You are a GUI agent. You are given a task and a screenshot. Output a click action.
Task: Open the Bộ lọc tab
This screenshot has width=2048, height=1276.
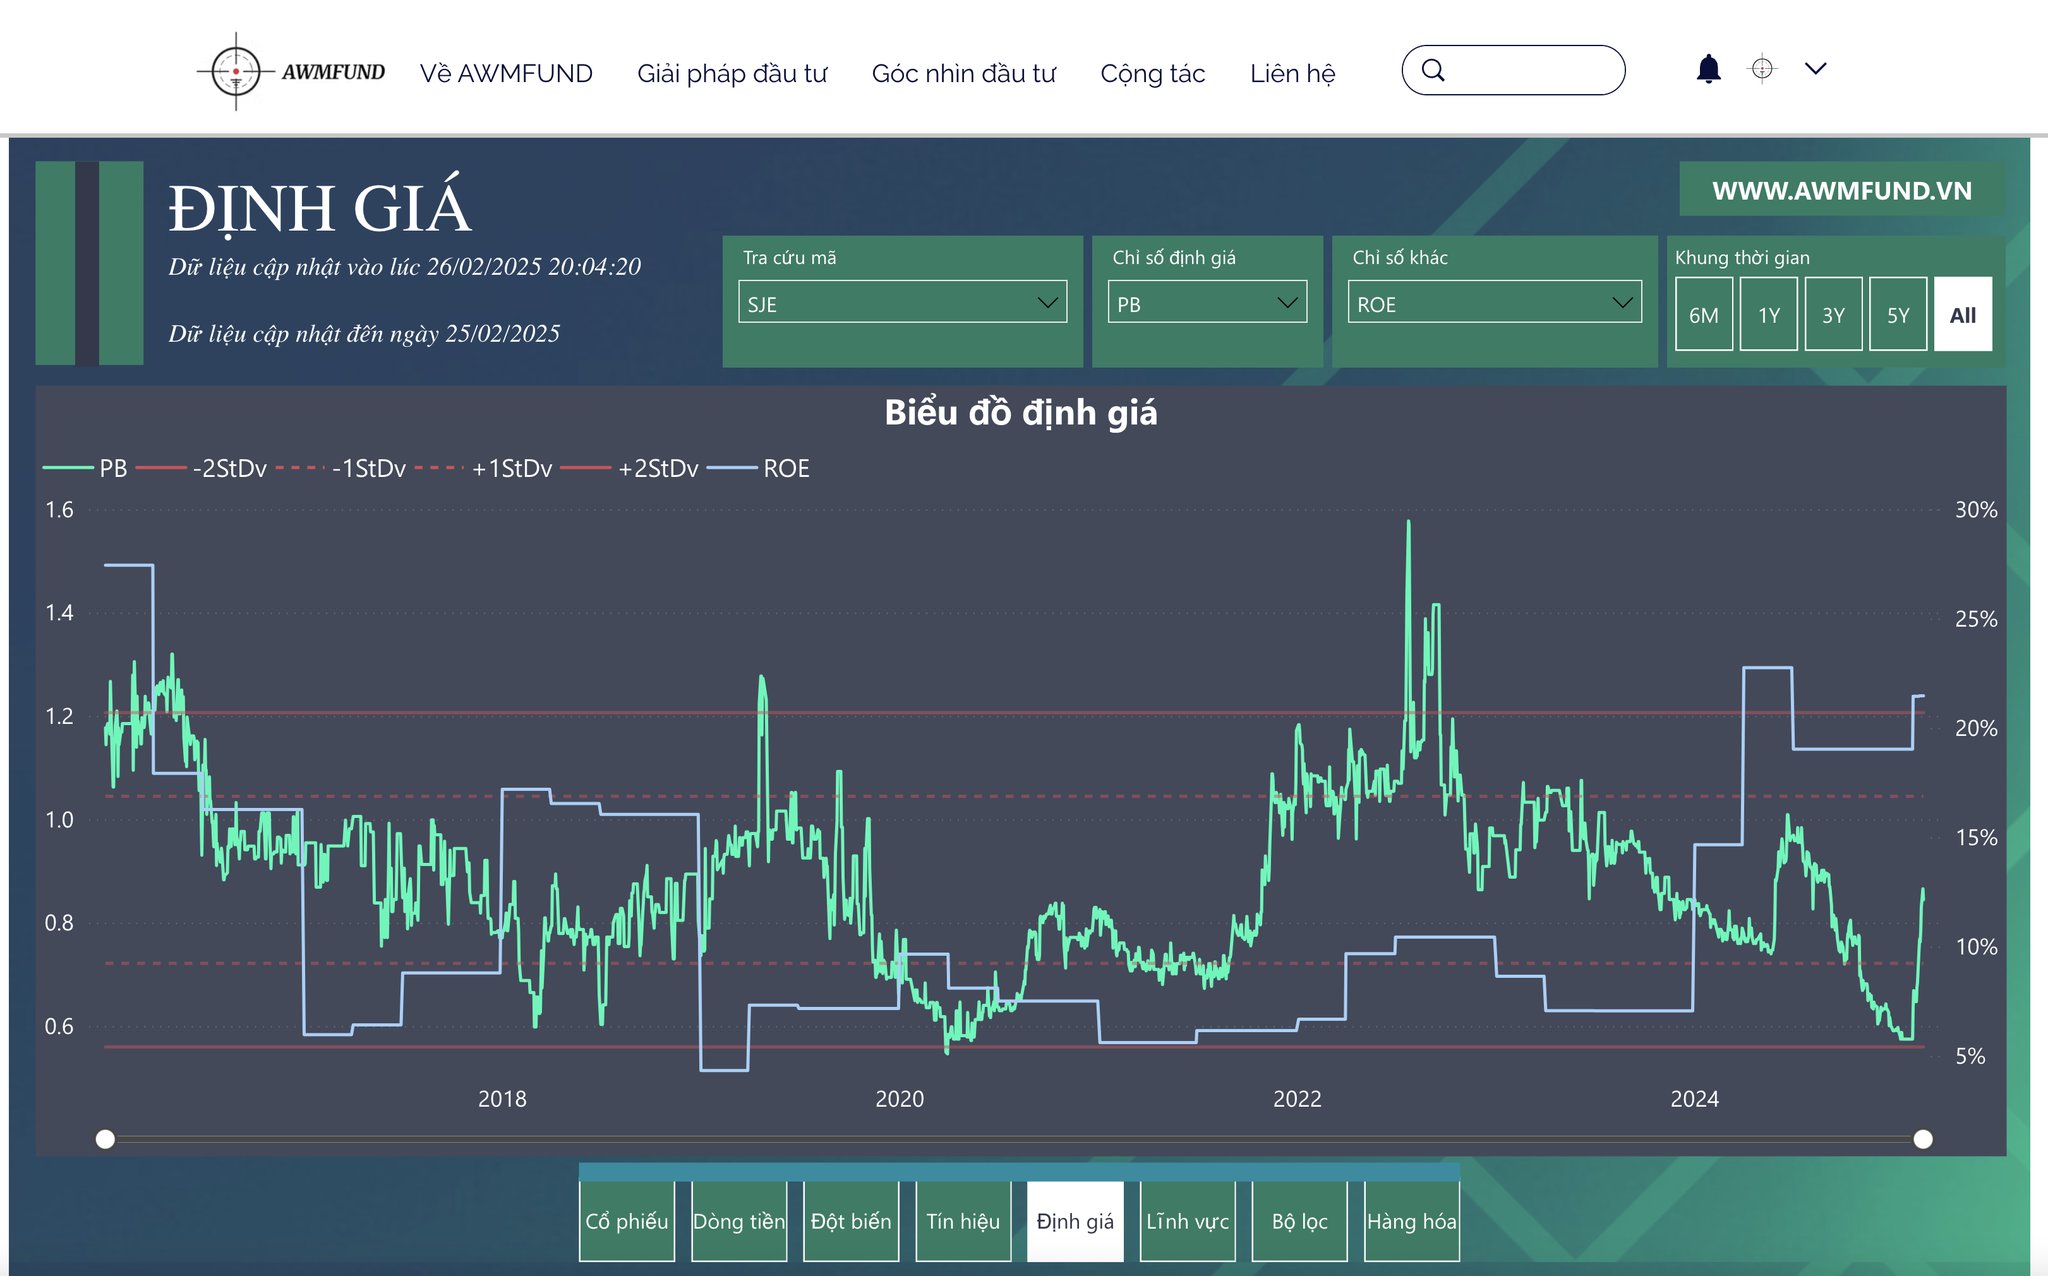(x=1299, y=1221)
